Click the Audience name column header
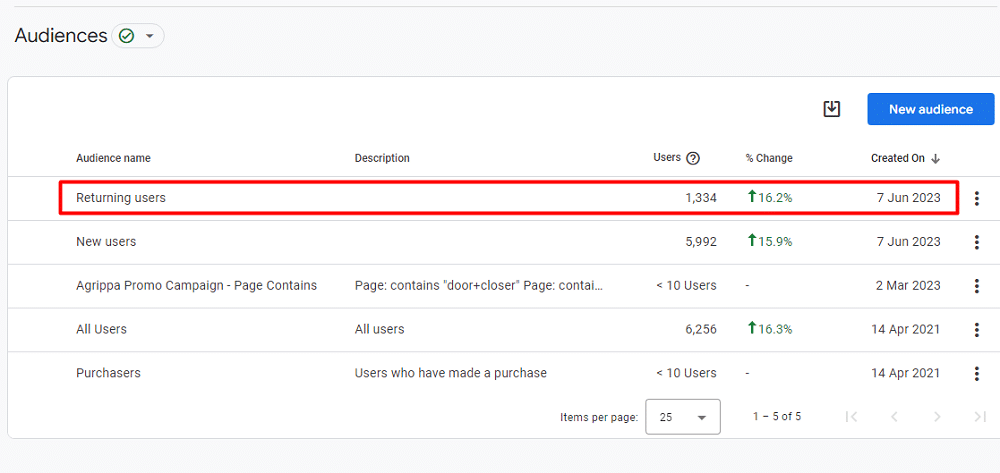 (113, 158)
